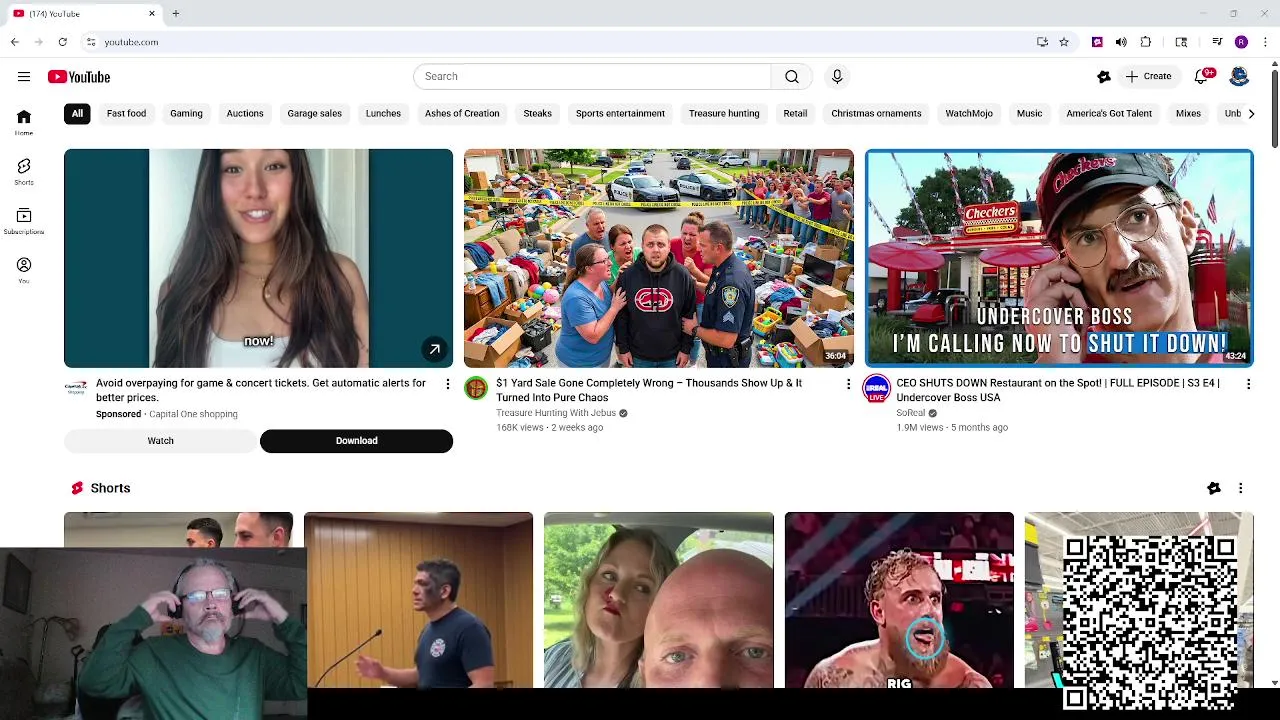Open the YouTube hamburger guide menu
1280x720 pixels.
[x=23, y=77]
